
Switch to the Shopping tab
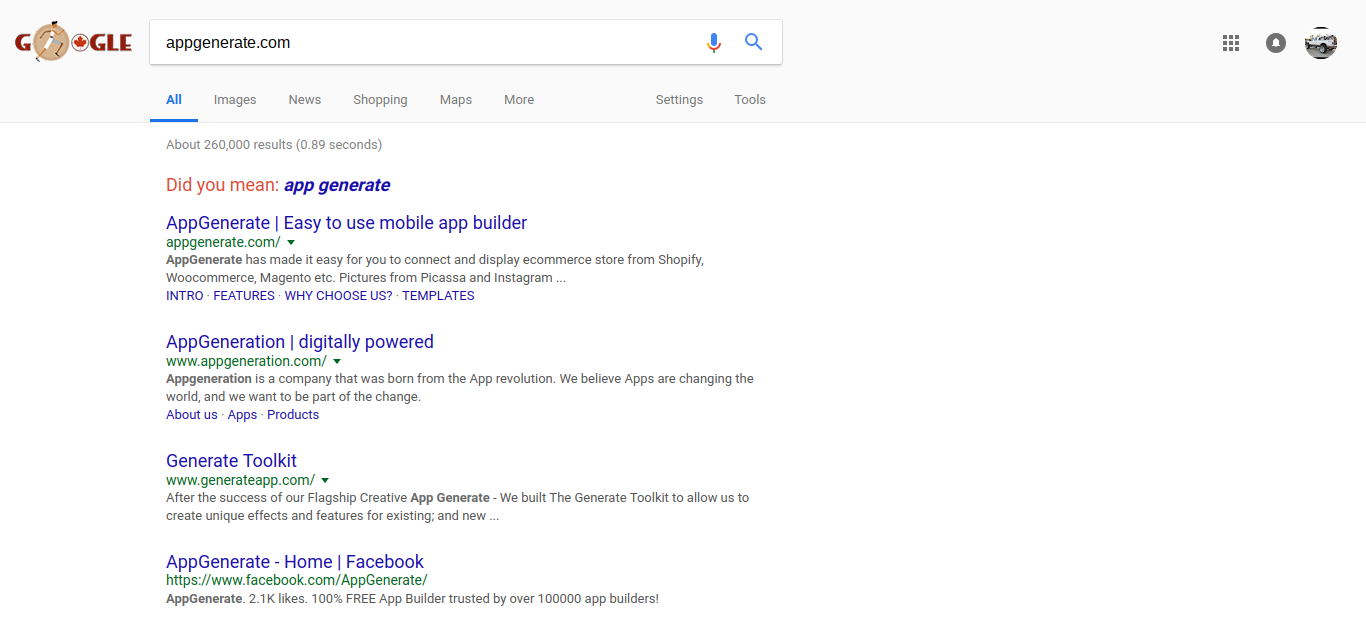[x=380, y=100]
